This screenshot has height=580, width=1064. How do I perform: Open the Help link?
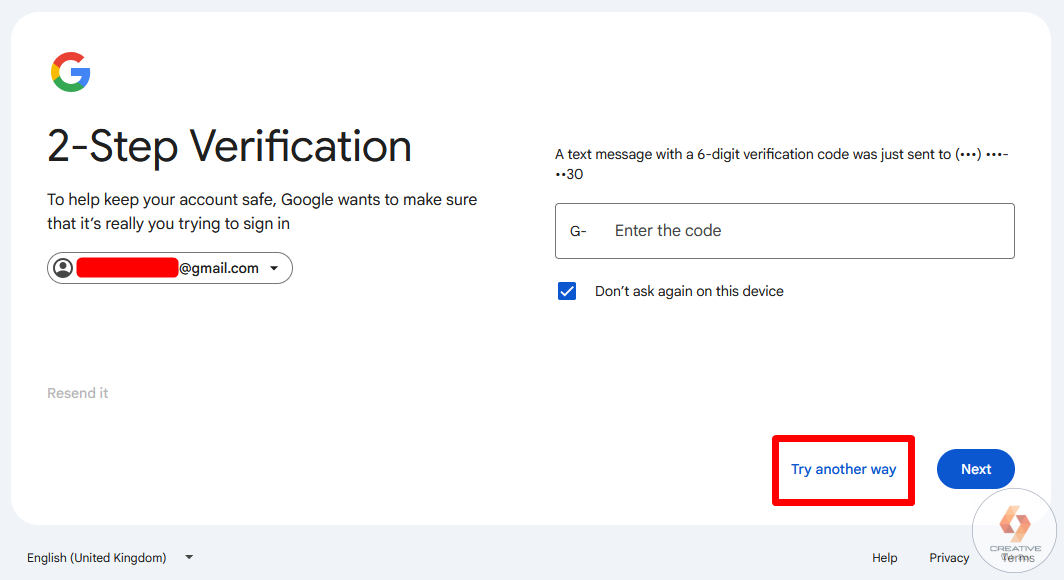pos(884,558)
